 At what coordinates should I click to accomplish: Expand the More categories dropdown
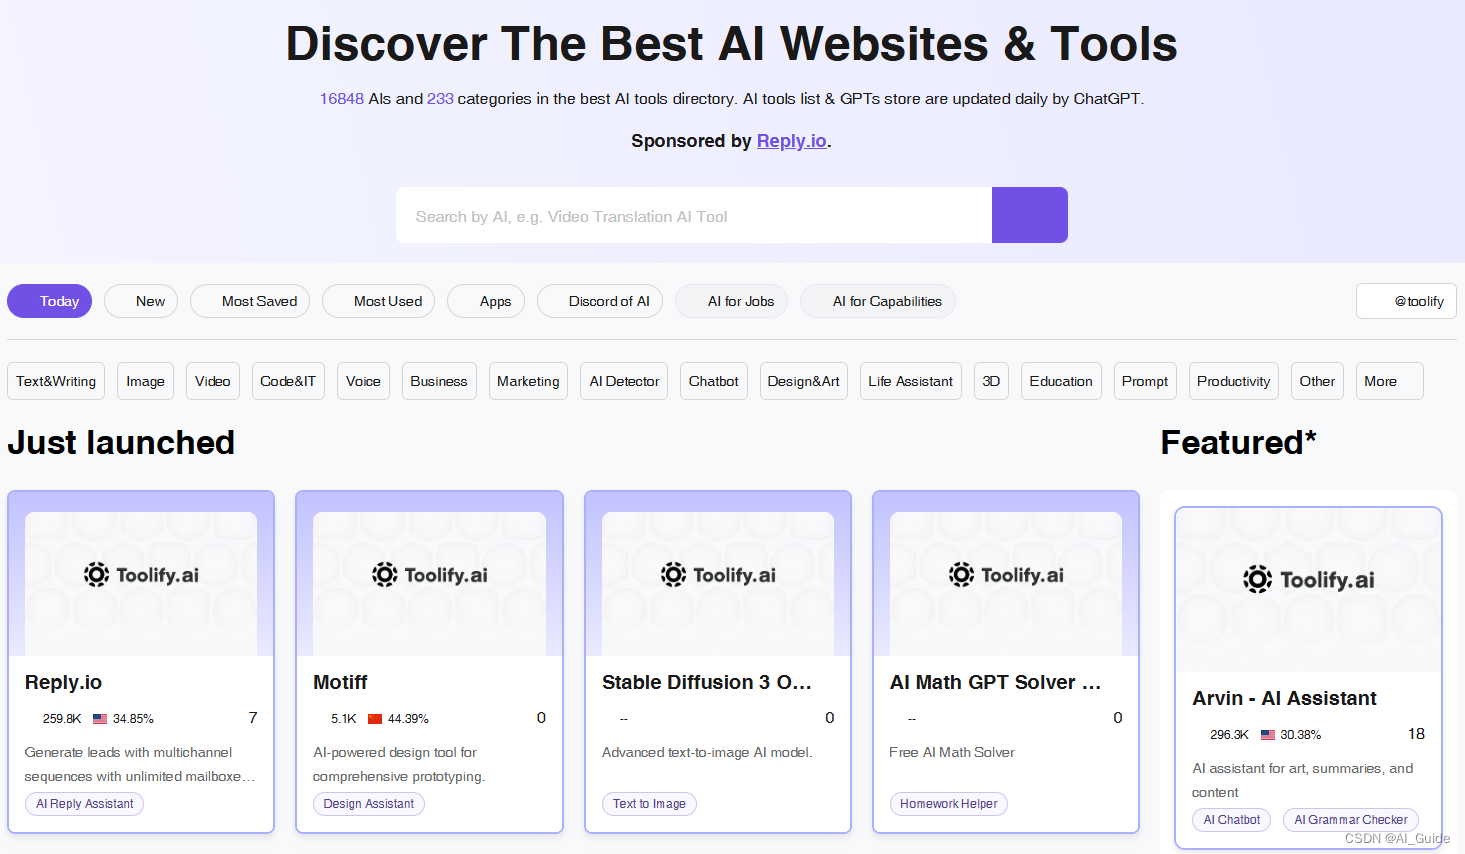coord(1390,381)
